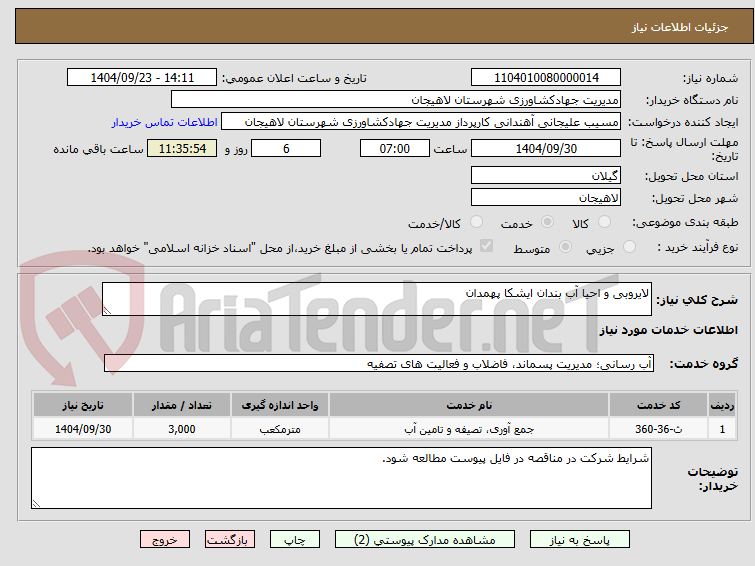
Task: Select the جزیی purchase type radio
Action: coord(629,247)
